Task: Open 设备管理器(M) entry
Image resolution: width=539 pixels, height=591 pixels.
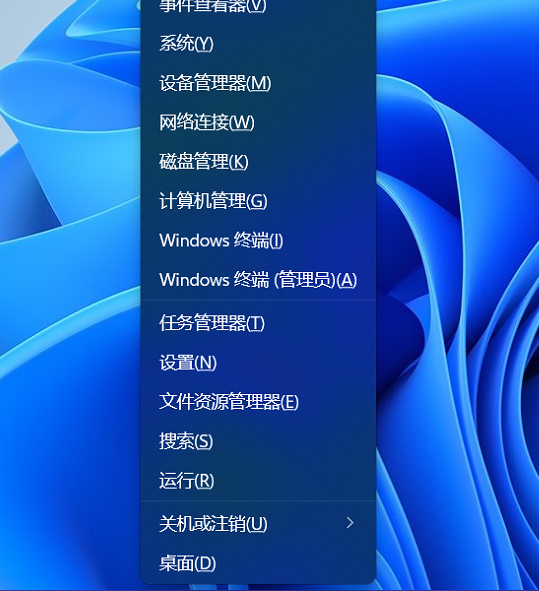Action: (258, 83)
